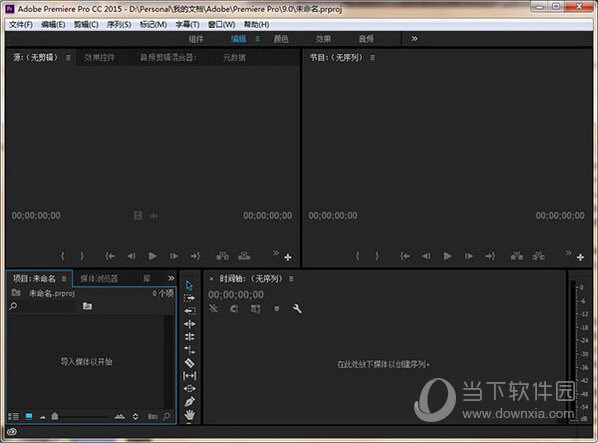Toggle linked selection in timeline

pos(256,308)
